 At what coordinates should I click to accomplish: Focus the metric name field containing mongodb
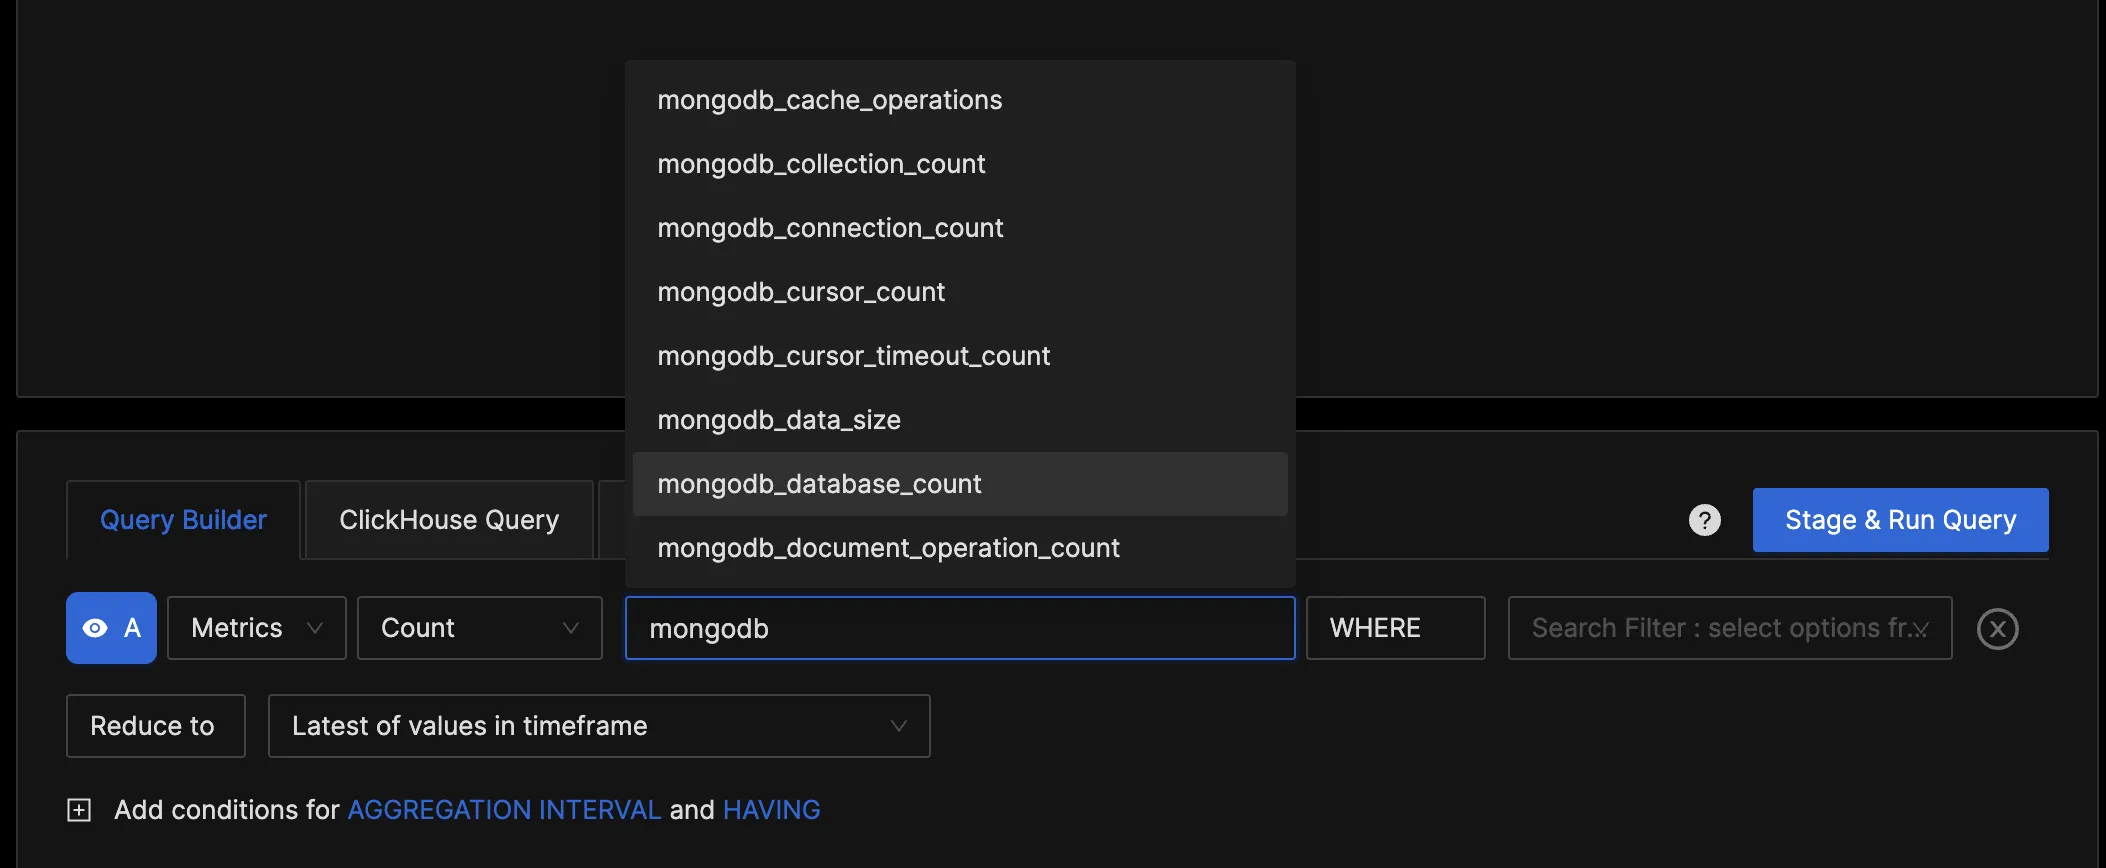click(960, 628)
